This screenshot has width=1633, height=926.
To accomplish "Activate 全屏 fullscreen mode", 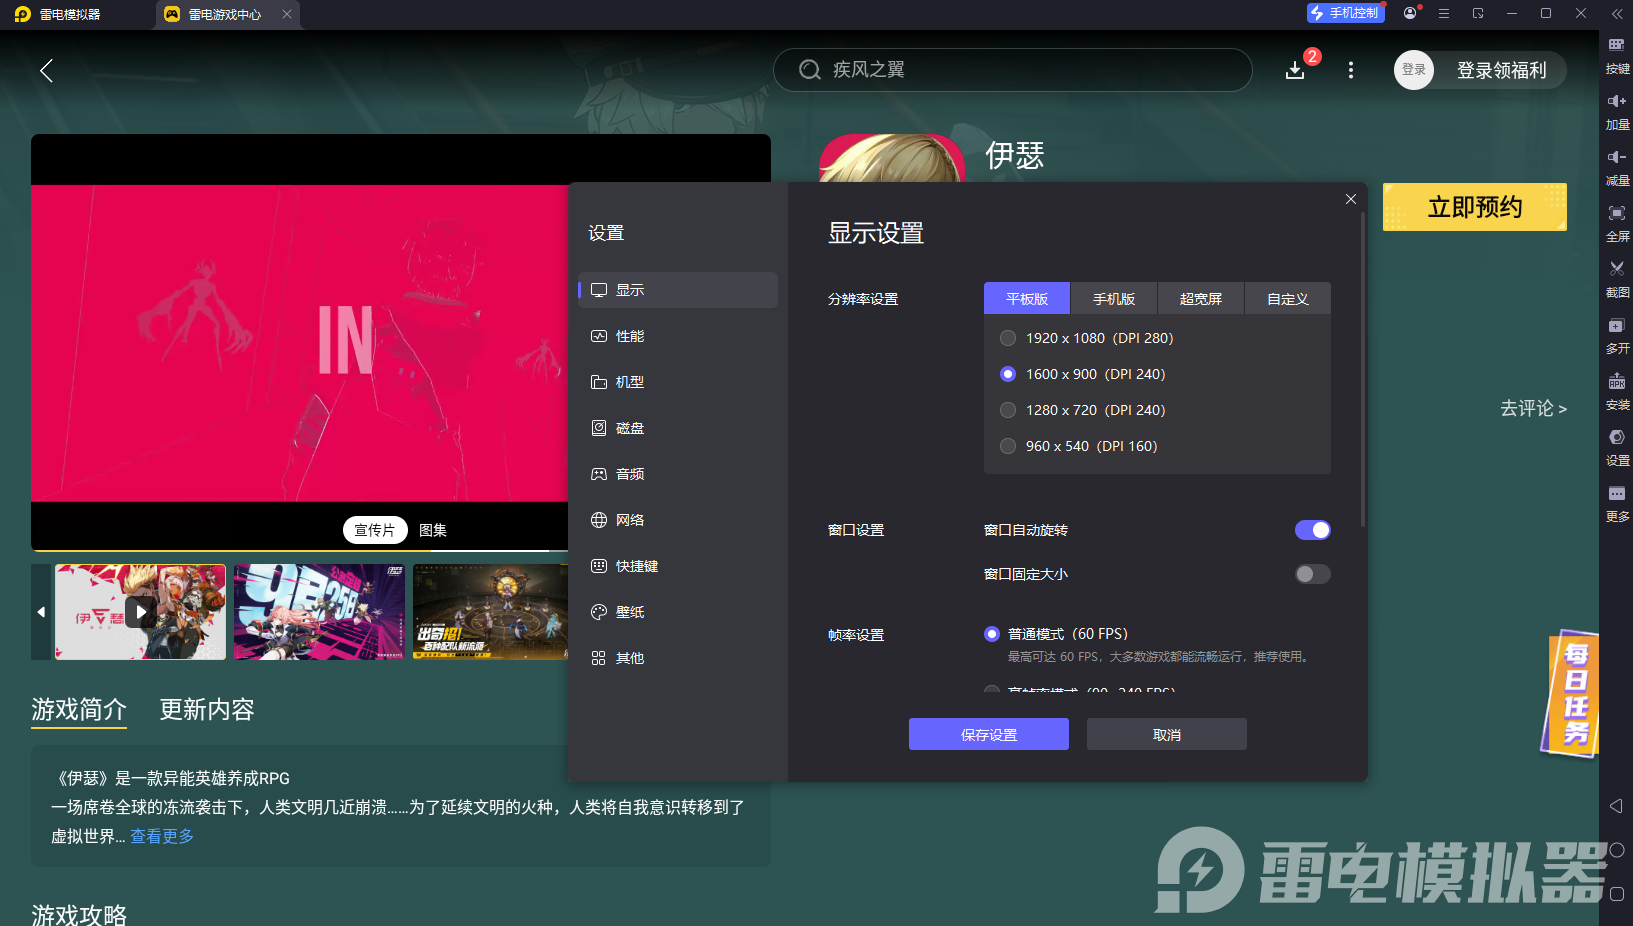I will tap(1617, 223).
